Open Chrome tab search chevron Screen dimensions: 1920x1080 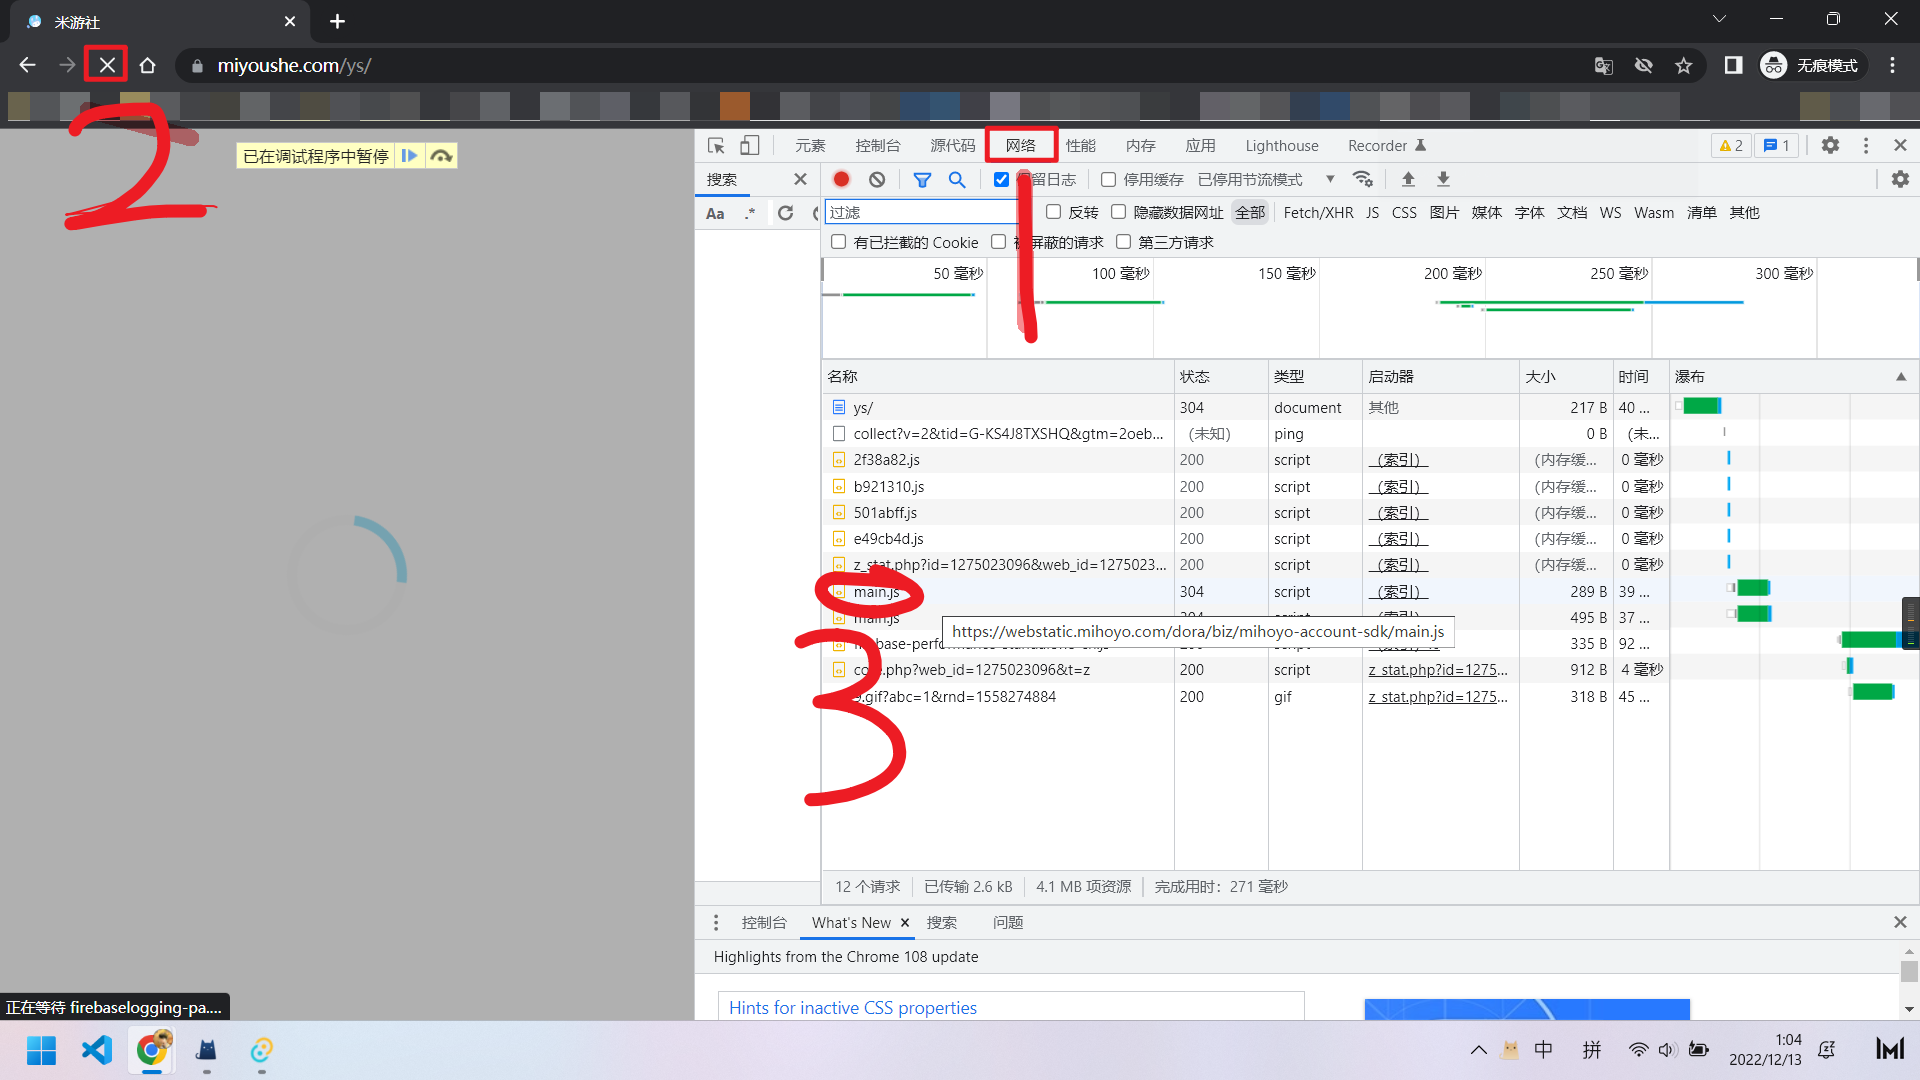coord(1719,20)
